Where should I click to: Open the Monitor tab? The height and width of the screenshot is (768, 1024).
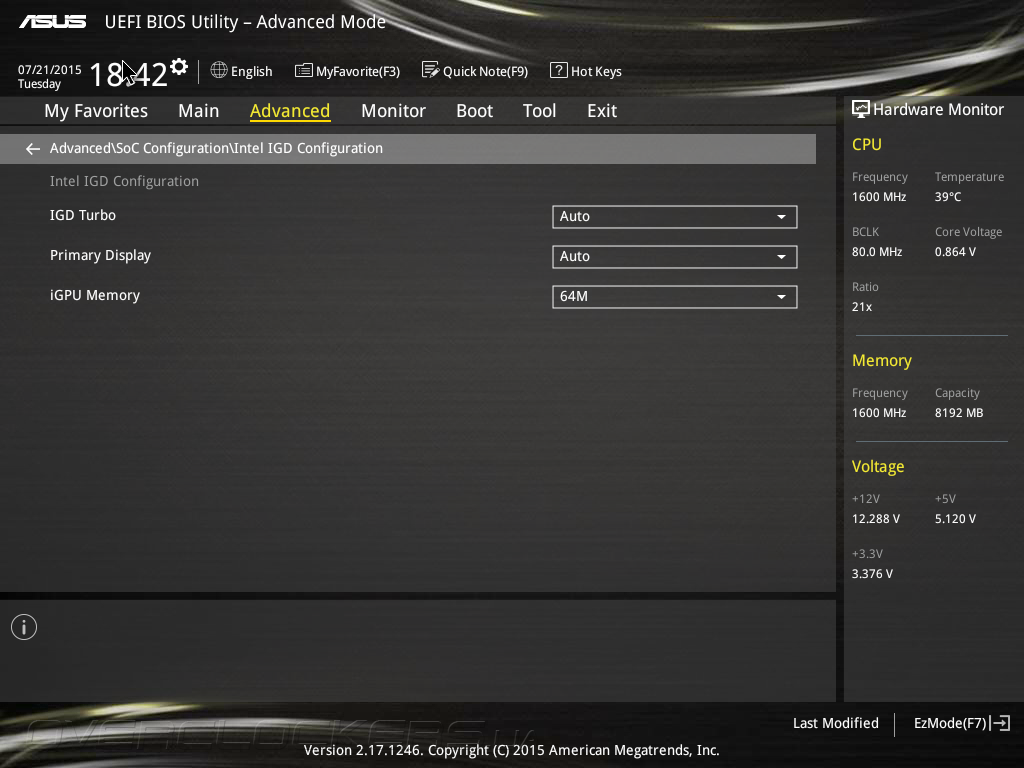393,111
